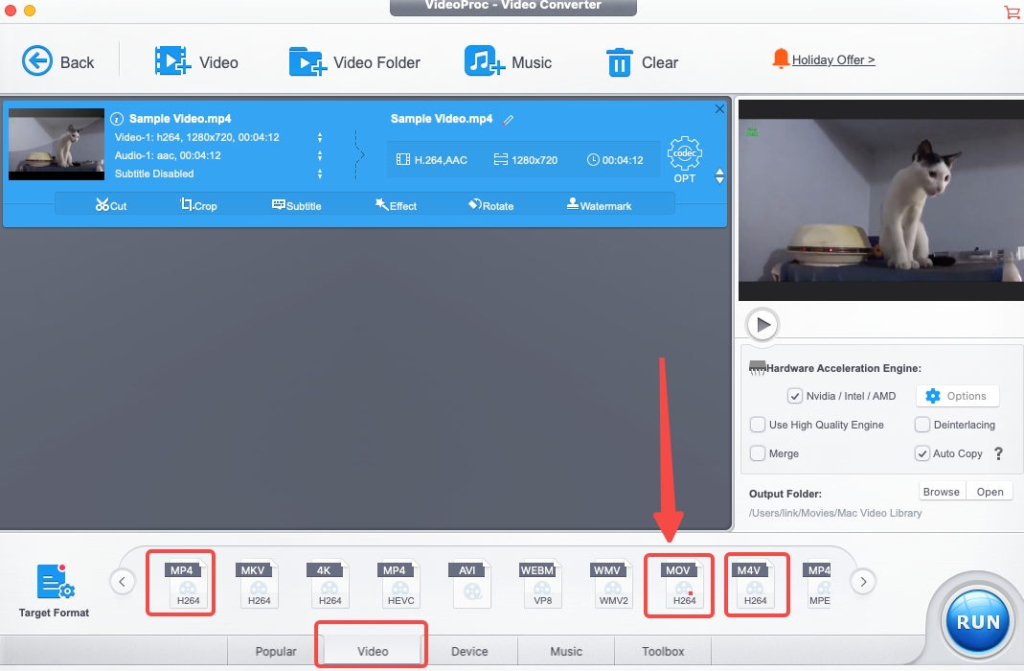This screenshot has width=1024, height=671.
Task: Switch to the Toolbox tab
Action: tap(663, 650)
